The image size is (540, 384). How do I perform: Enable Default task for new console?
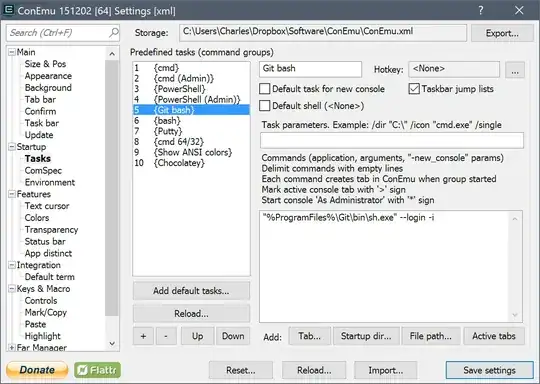pyautogui.click(x=264, y=89)
